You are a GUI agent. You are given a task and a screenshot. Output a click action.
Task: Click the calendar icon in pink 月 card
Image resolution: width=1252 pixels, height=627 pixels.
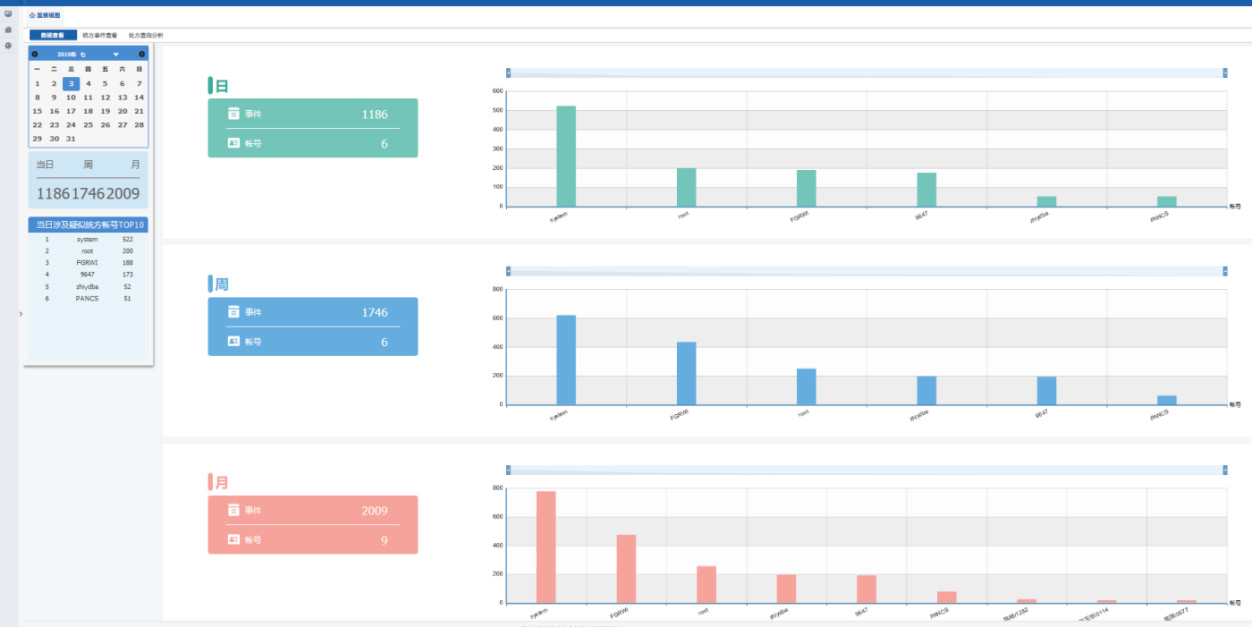[x=233, y=510]
